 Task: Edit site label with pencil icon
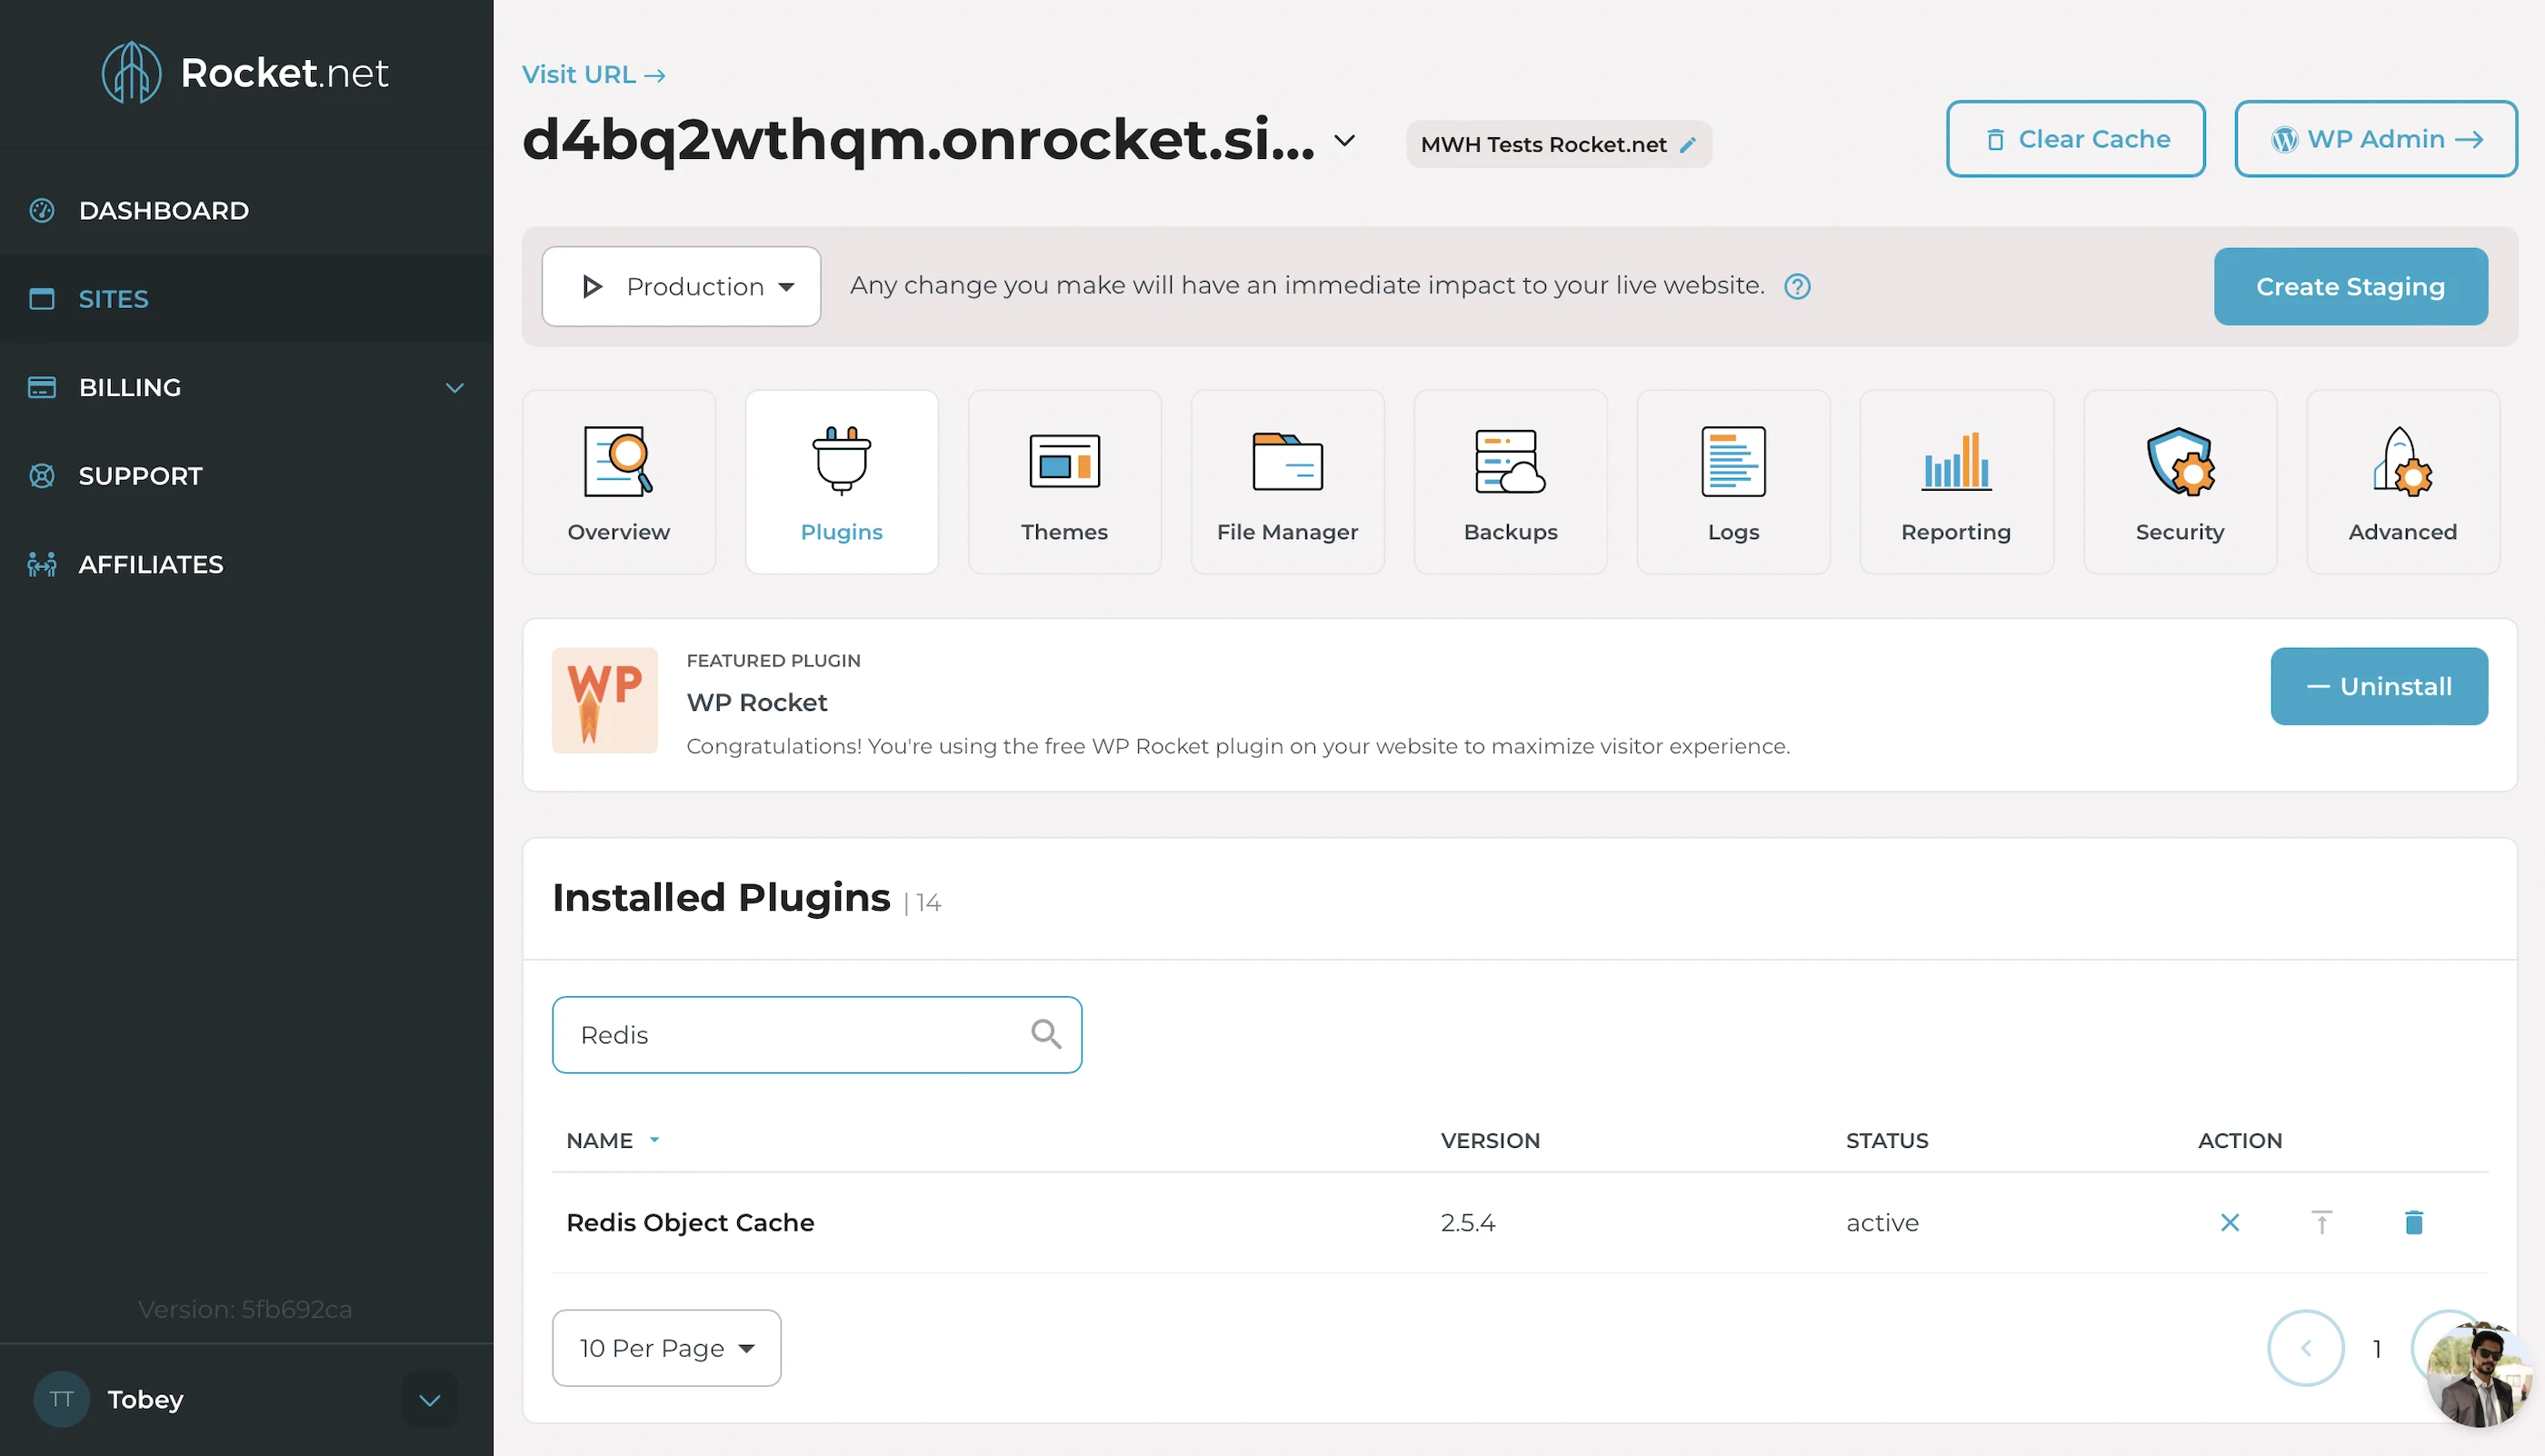pyautogui.click(x=1688, y=145)
